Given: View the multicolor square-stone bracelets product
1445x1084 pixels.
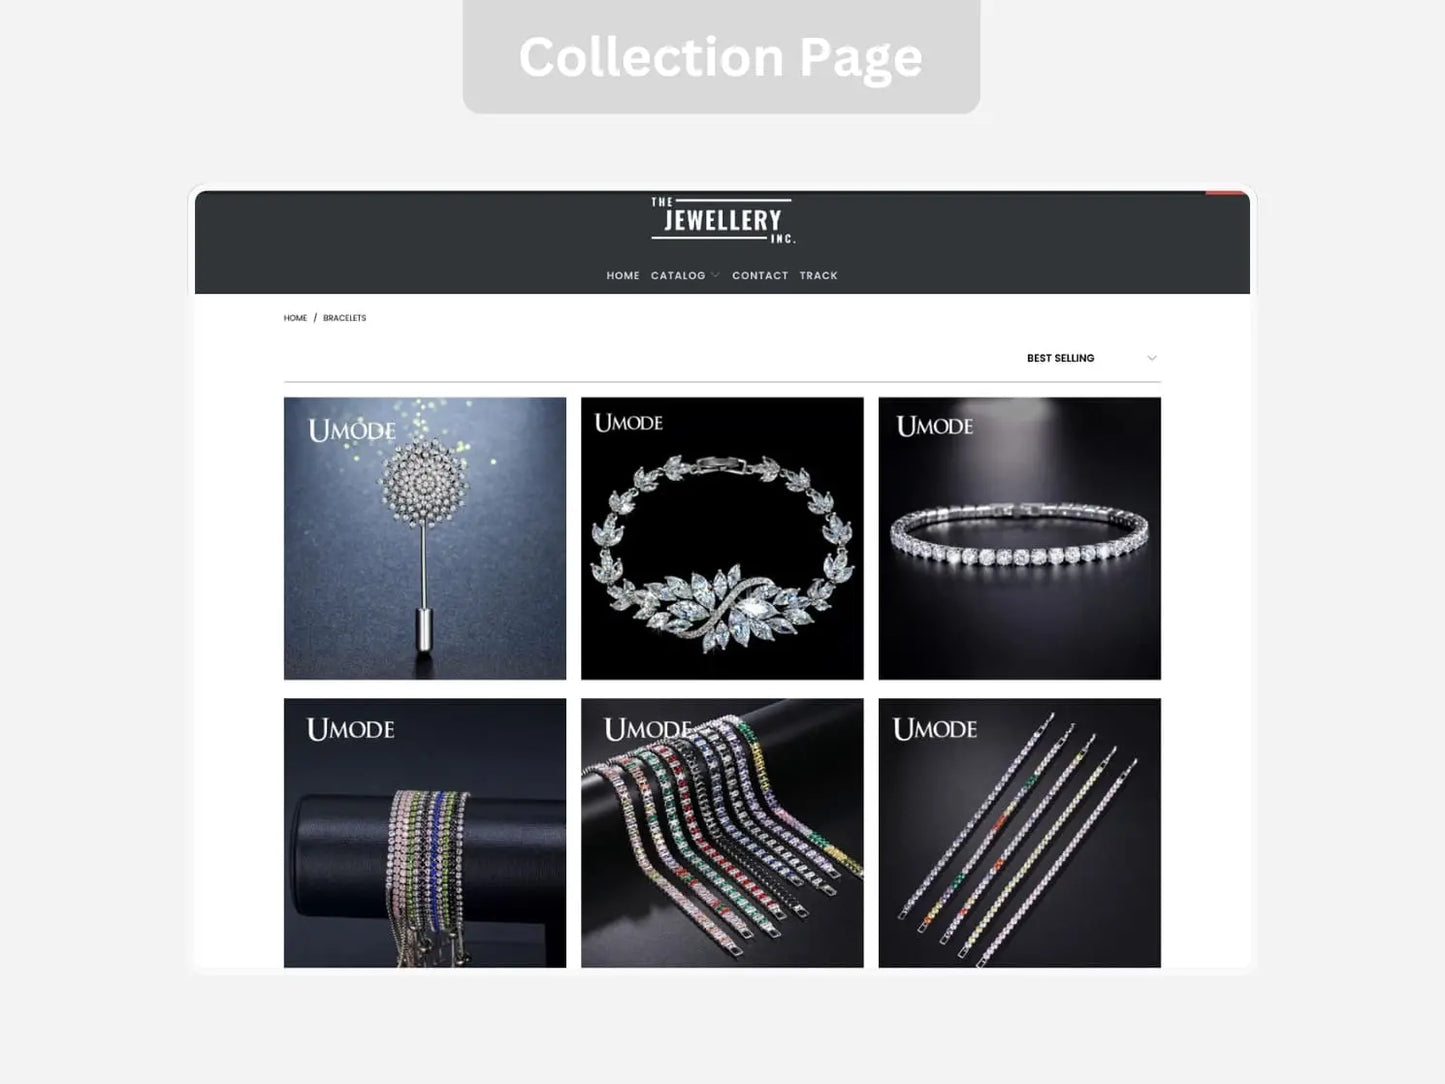Looking at the screenshot, I should pyautogui.click(x=722, y=833).
